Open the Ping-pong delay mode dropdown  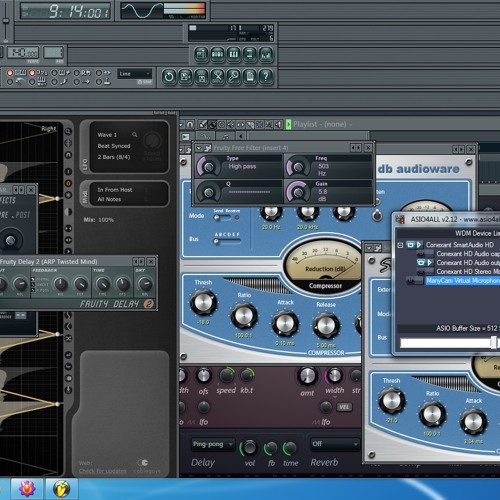[x=212, y=444]
